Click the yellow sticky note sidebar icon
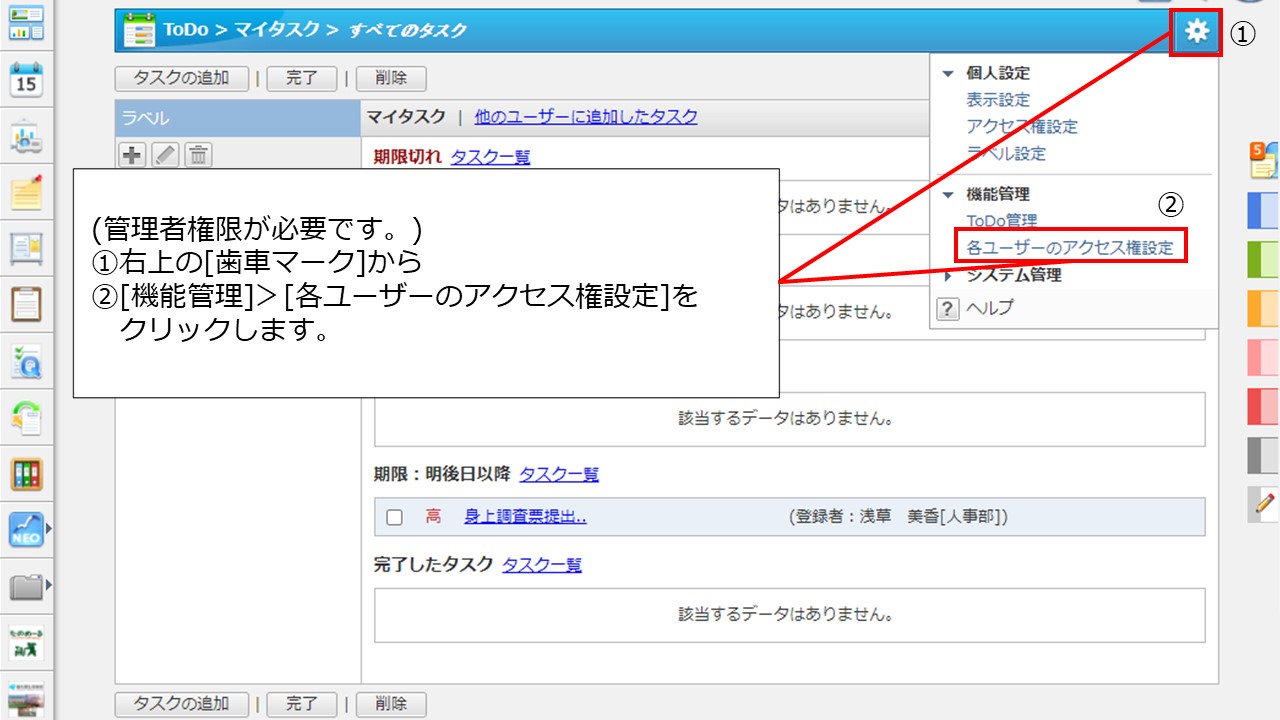Screen dimensions: 1280x720 pyautogui.click(x=26, y=193)
